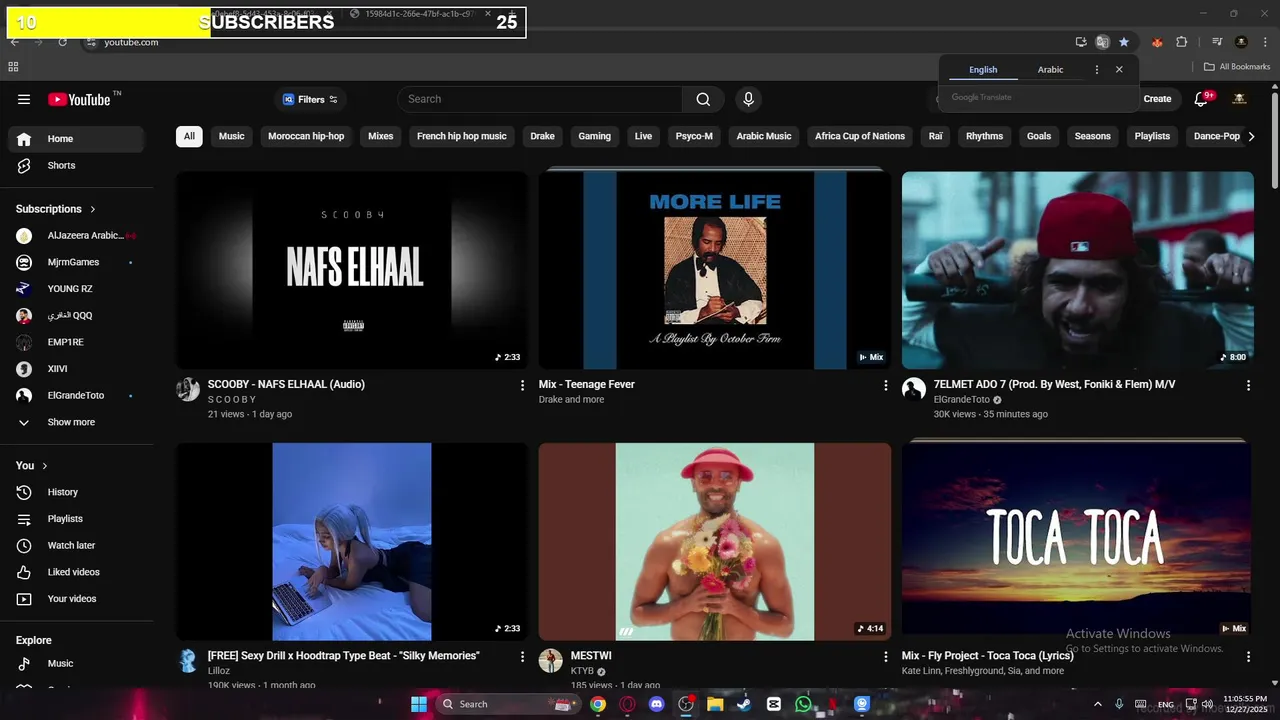Image resolution: width=1280 pixels, height=720 pixels.
Task: Play the MORE LIFE mix thumbnail
Action: (715, 270)
